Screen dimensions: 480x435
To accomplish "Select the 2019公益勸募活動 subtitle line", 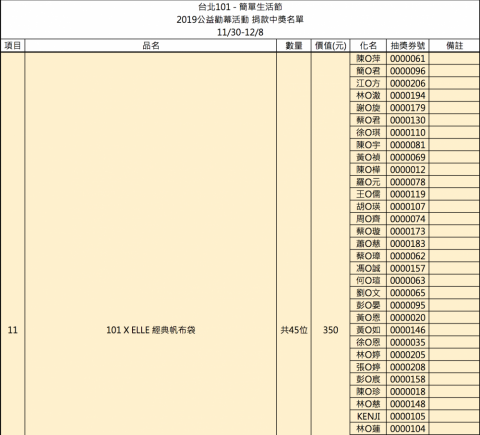I will coord(240,20).
